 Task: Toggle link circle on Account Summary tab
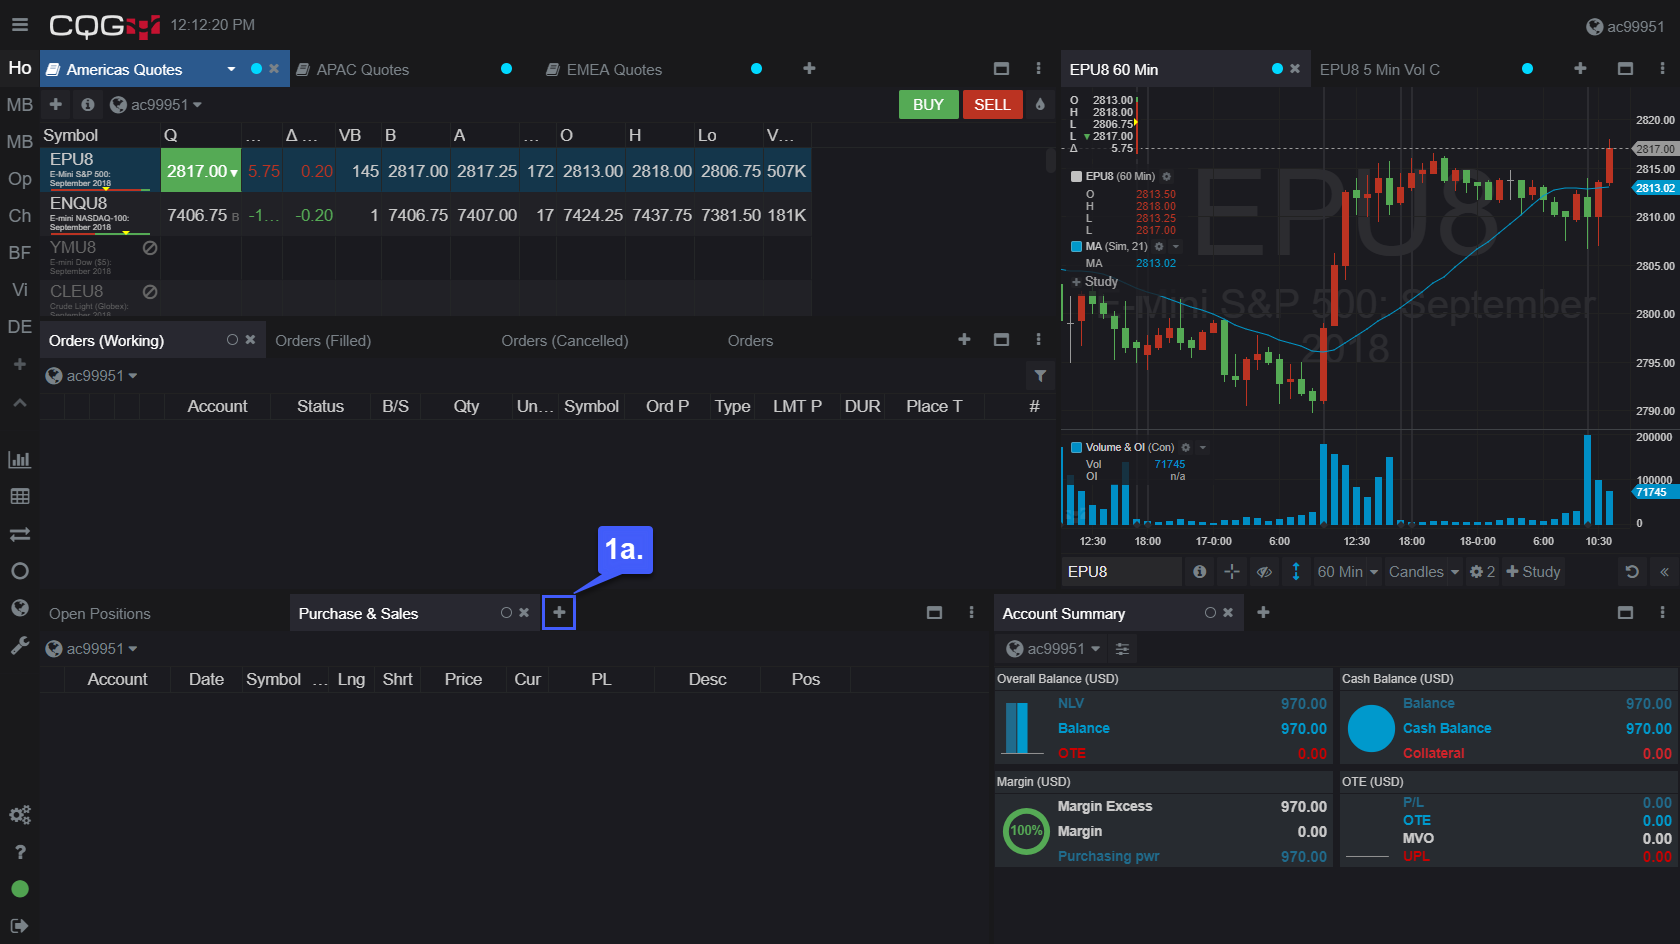[1210, 612]
